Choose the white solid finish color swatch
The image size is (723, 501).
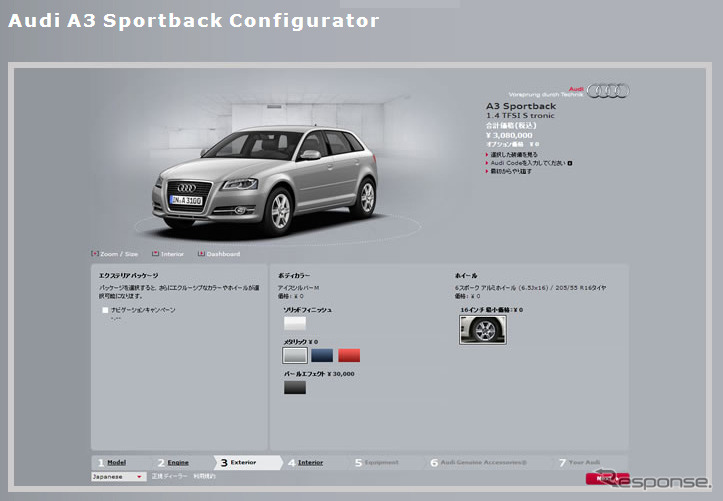pyautogui.click(x=295, y=323)
